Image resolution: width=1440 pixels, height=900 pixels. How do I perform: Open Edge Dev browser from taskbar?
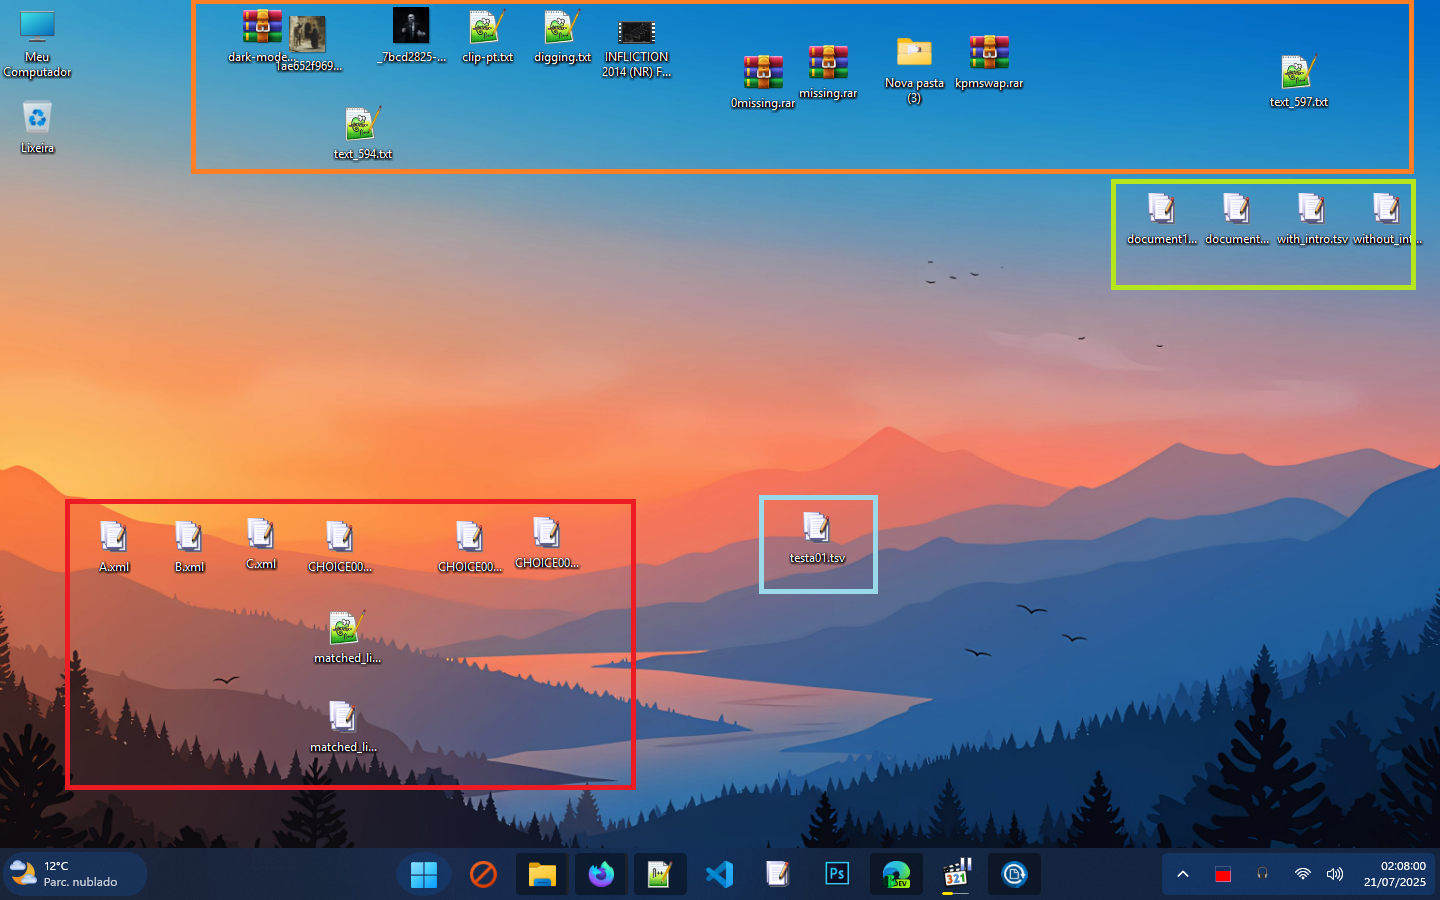pyautogui.click(x=896, y=874)
